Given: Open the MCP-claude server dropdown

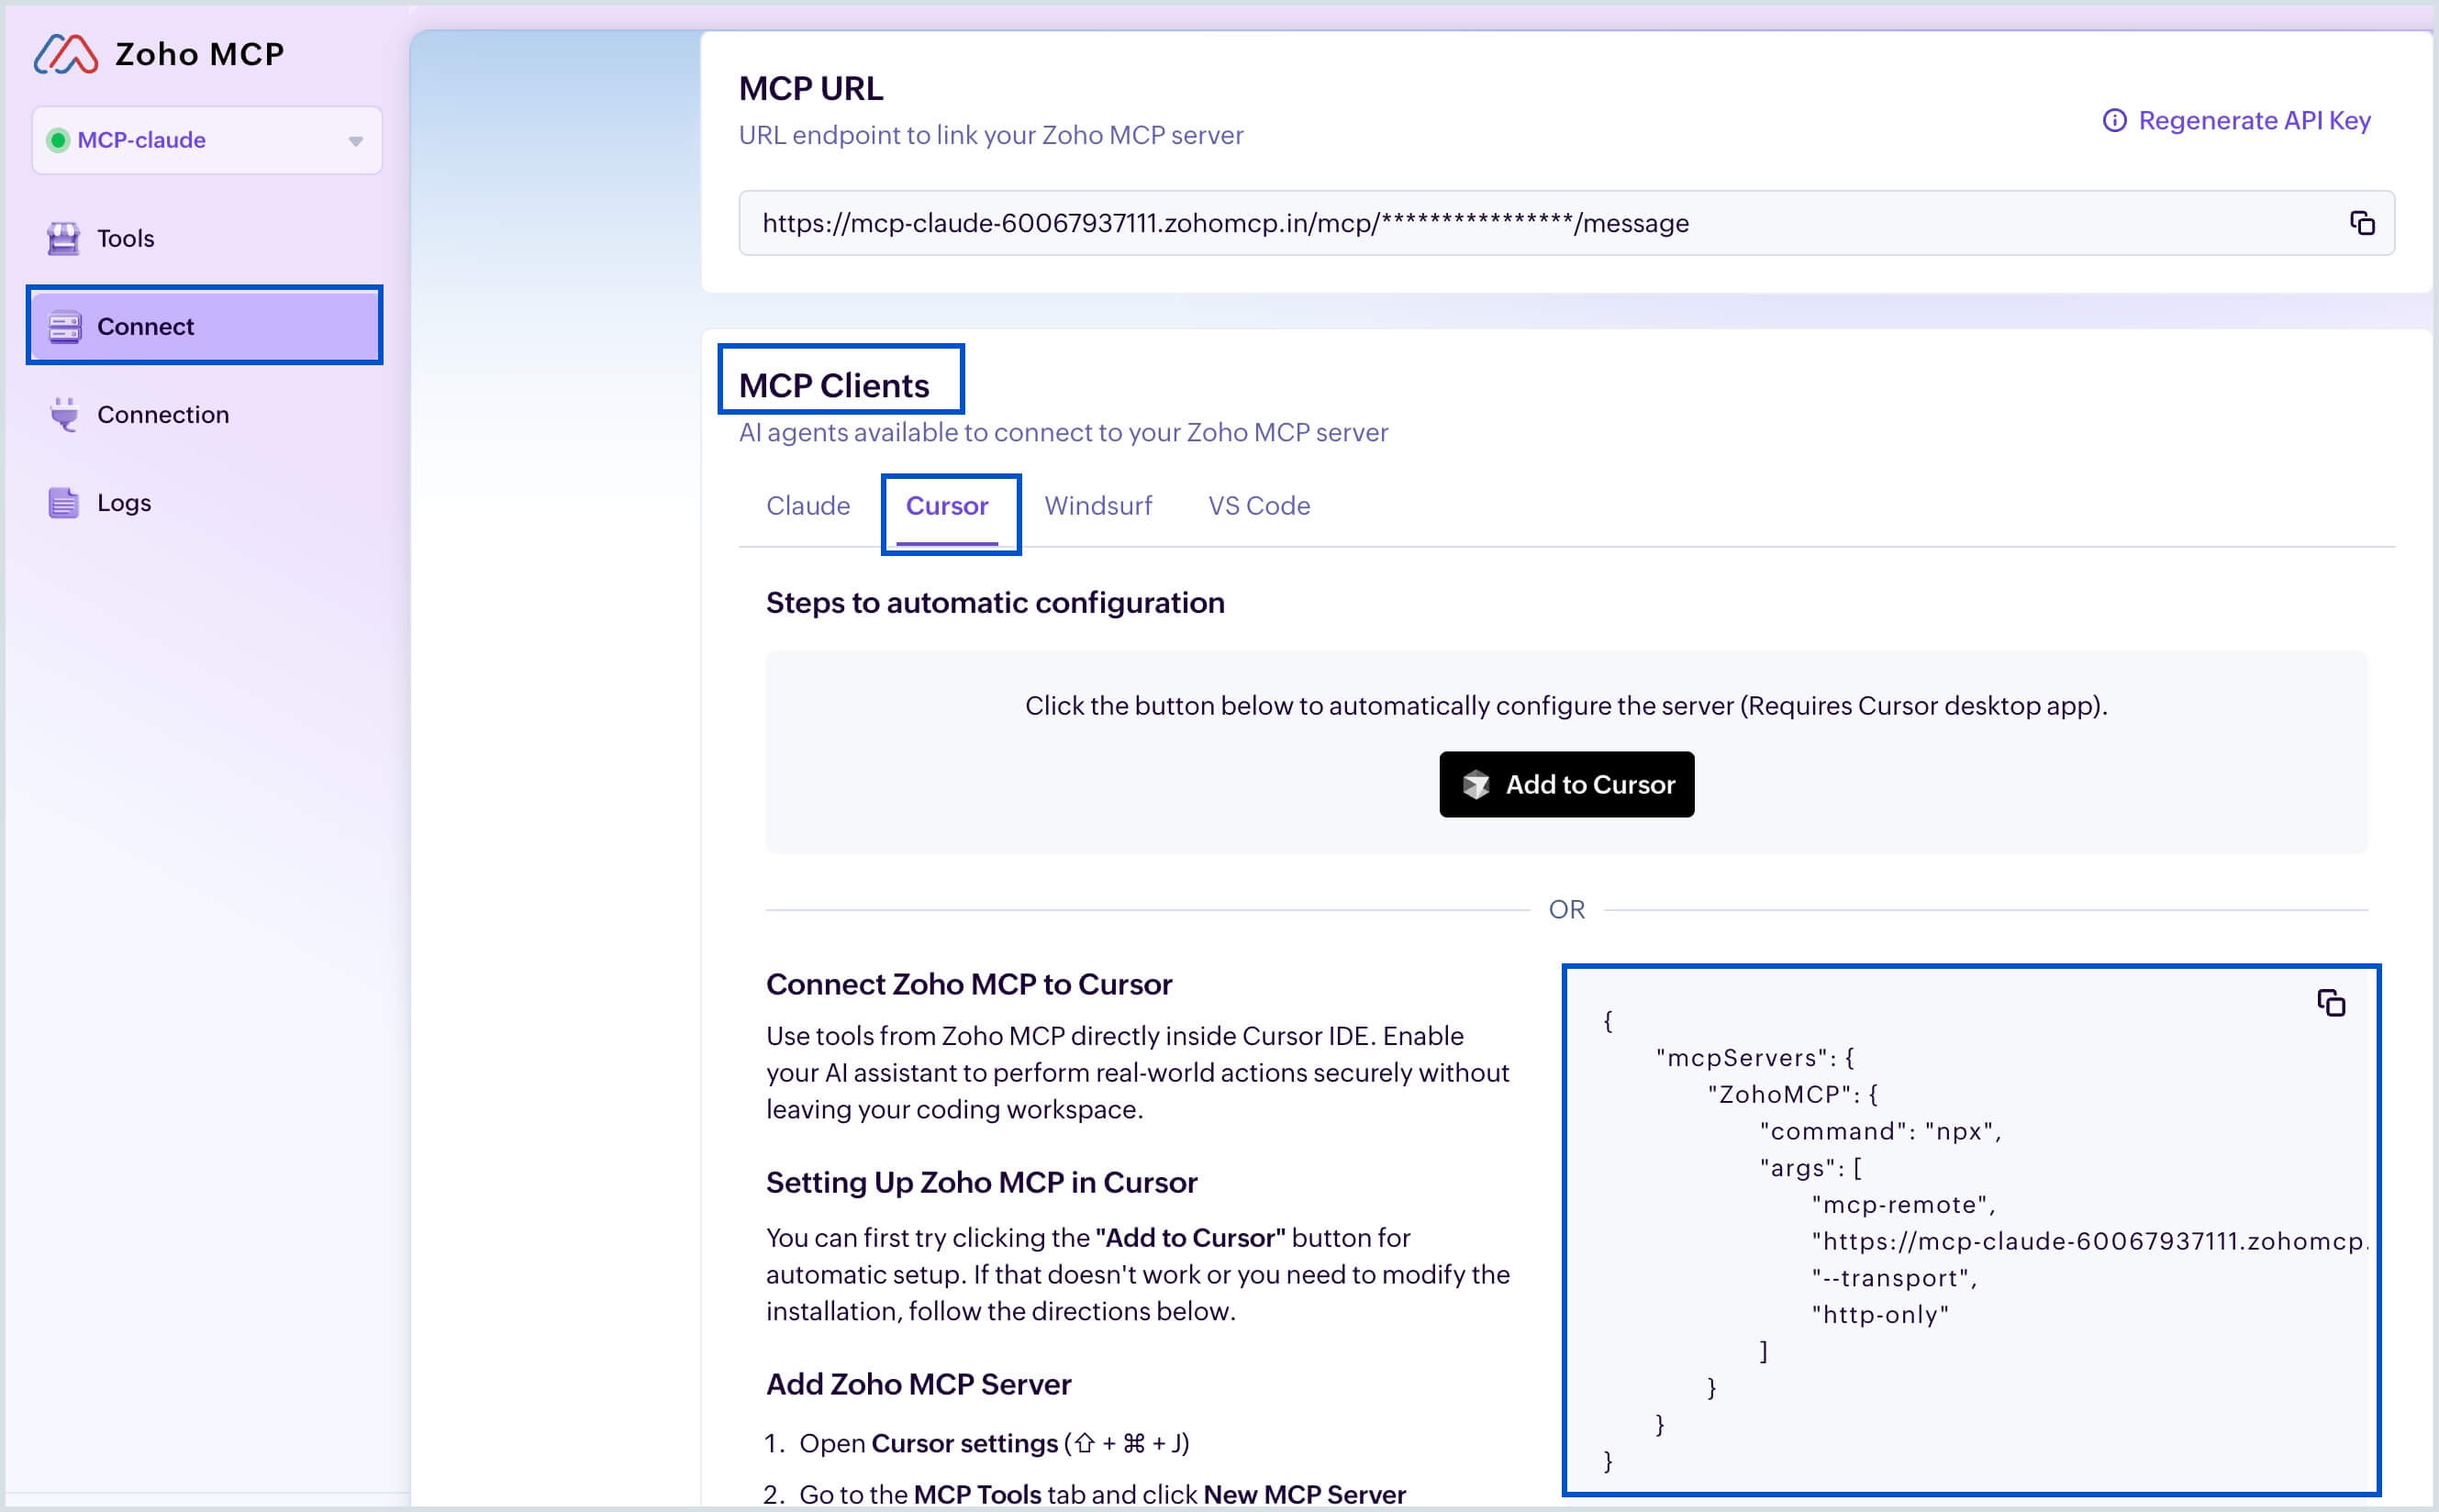Looking at the screenshot, I should (x=207, y=140).
